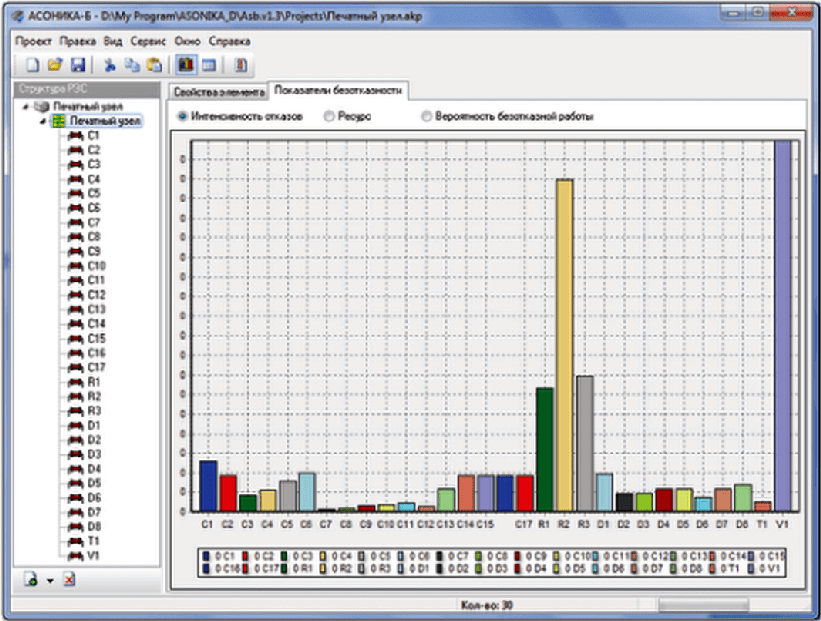This screenshot has width=821, height=621.
Task: Click the New project toolbar icon
Action: pos(32,65)
